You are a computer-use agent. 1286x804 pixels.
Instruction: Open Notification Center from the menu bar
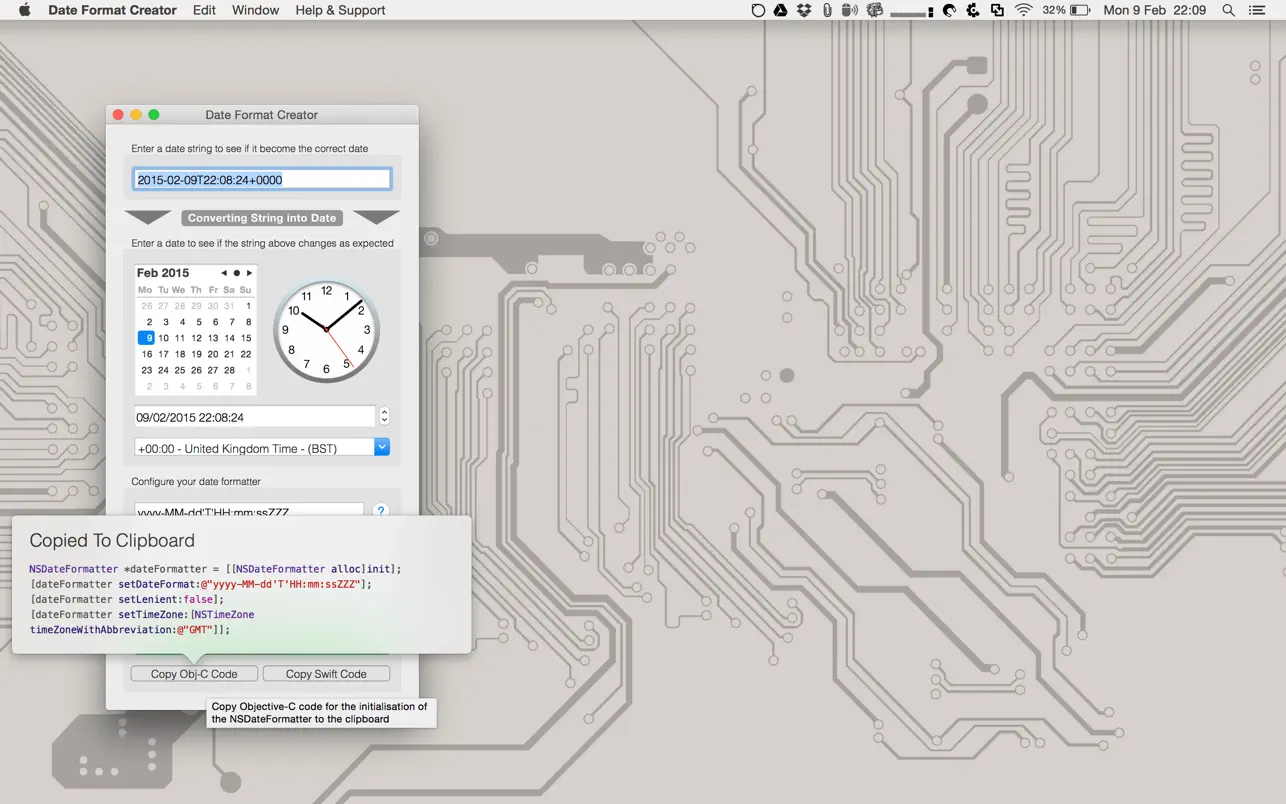point(1257,10)
